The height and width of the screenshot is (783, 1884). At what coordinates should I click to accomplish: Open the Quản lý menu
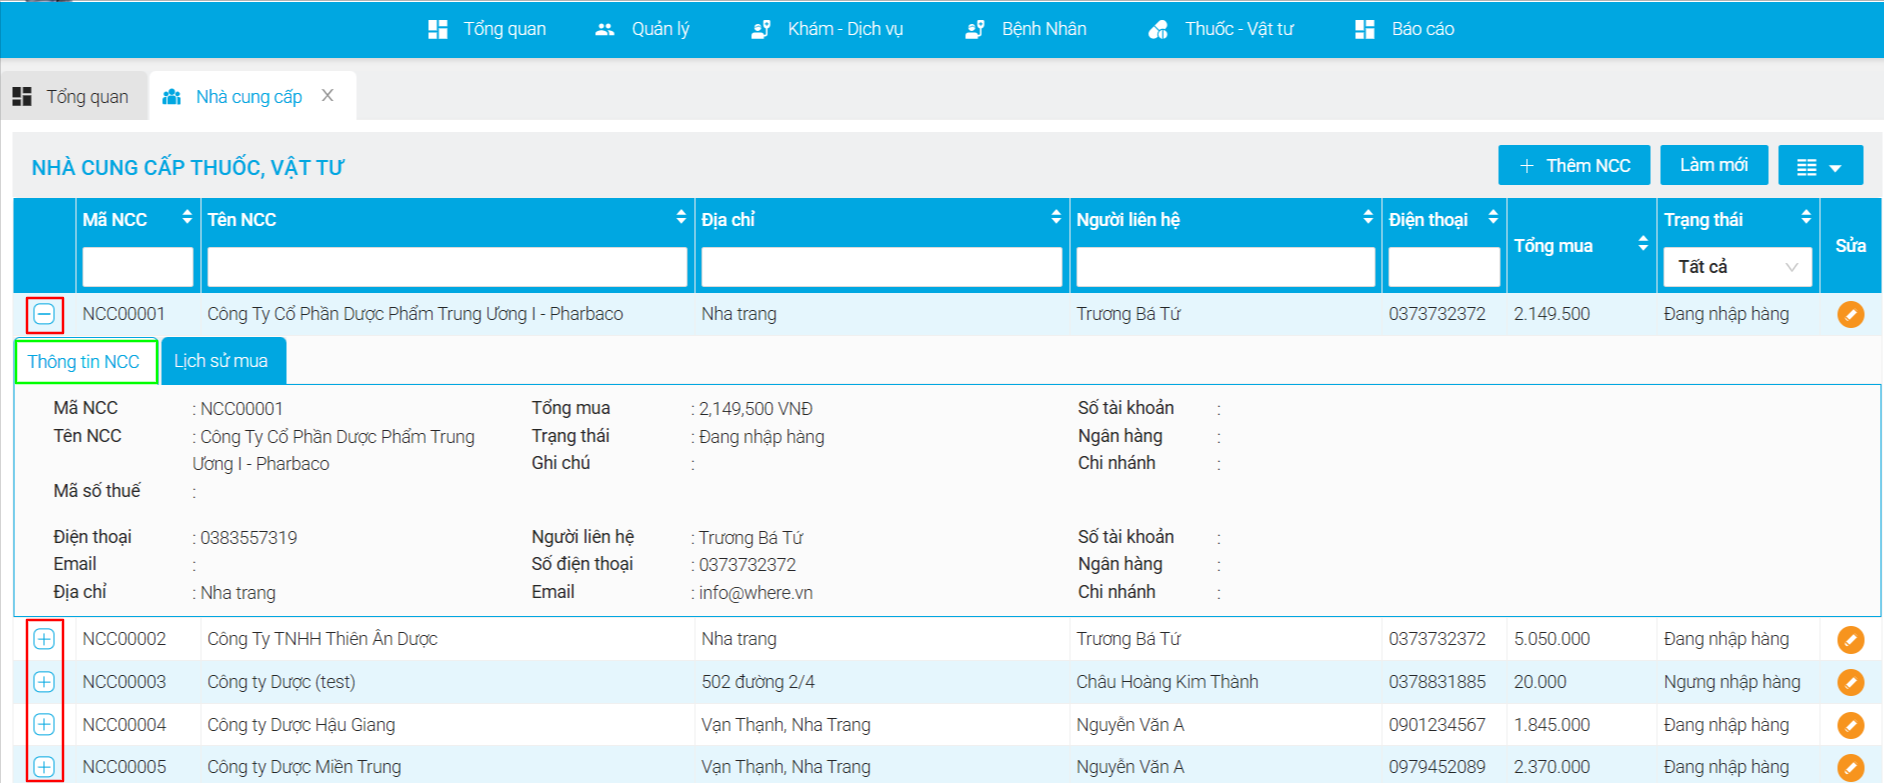pos(642,29)
